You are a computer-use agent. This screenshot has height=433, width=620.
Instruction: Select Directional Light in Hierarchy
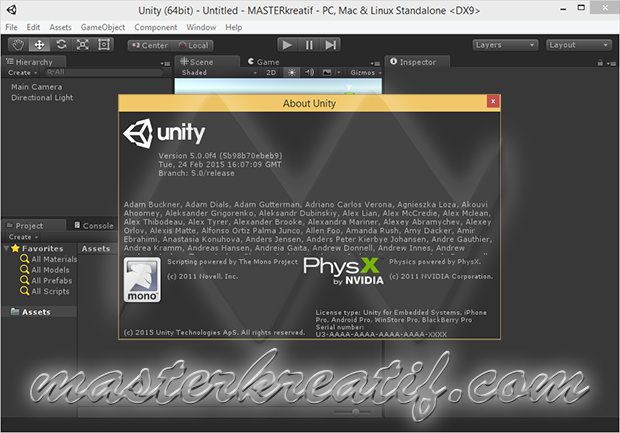[x=42, y=97]
